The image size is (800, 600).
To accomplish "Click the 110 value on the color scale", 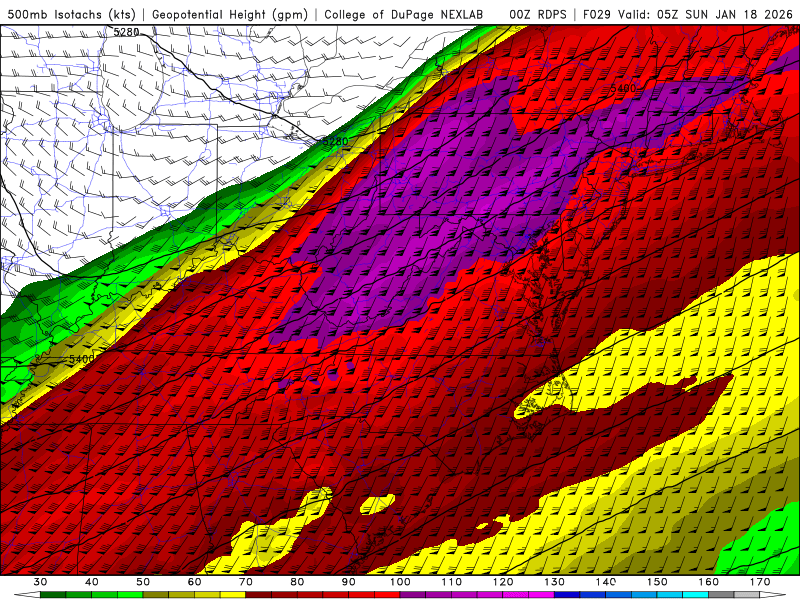I will point(452,582).
